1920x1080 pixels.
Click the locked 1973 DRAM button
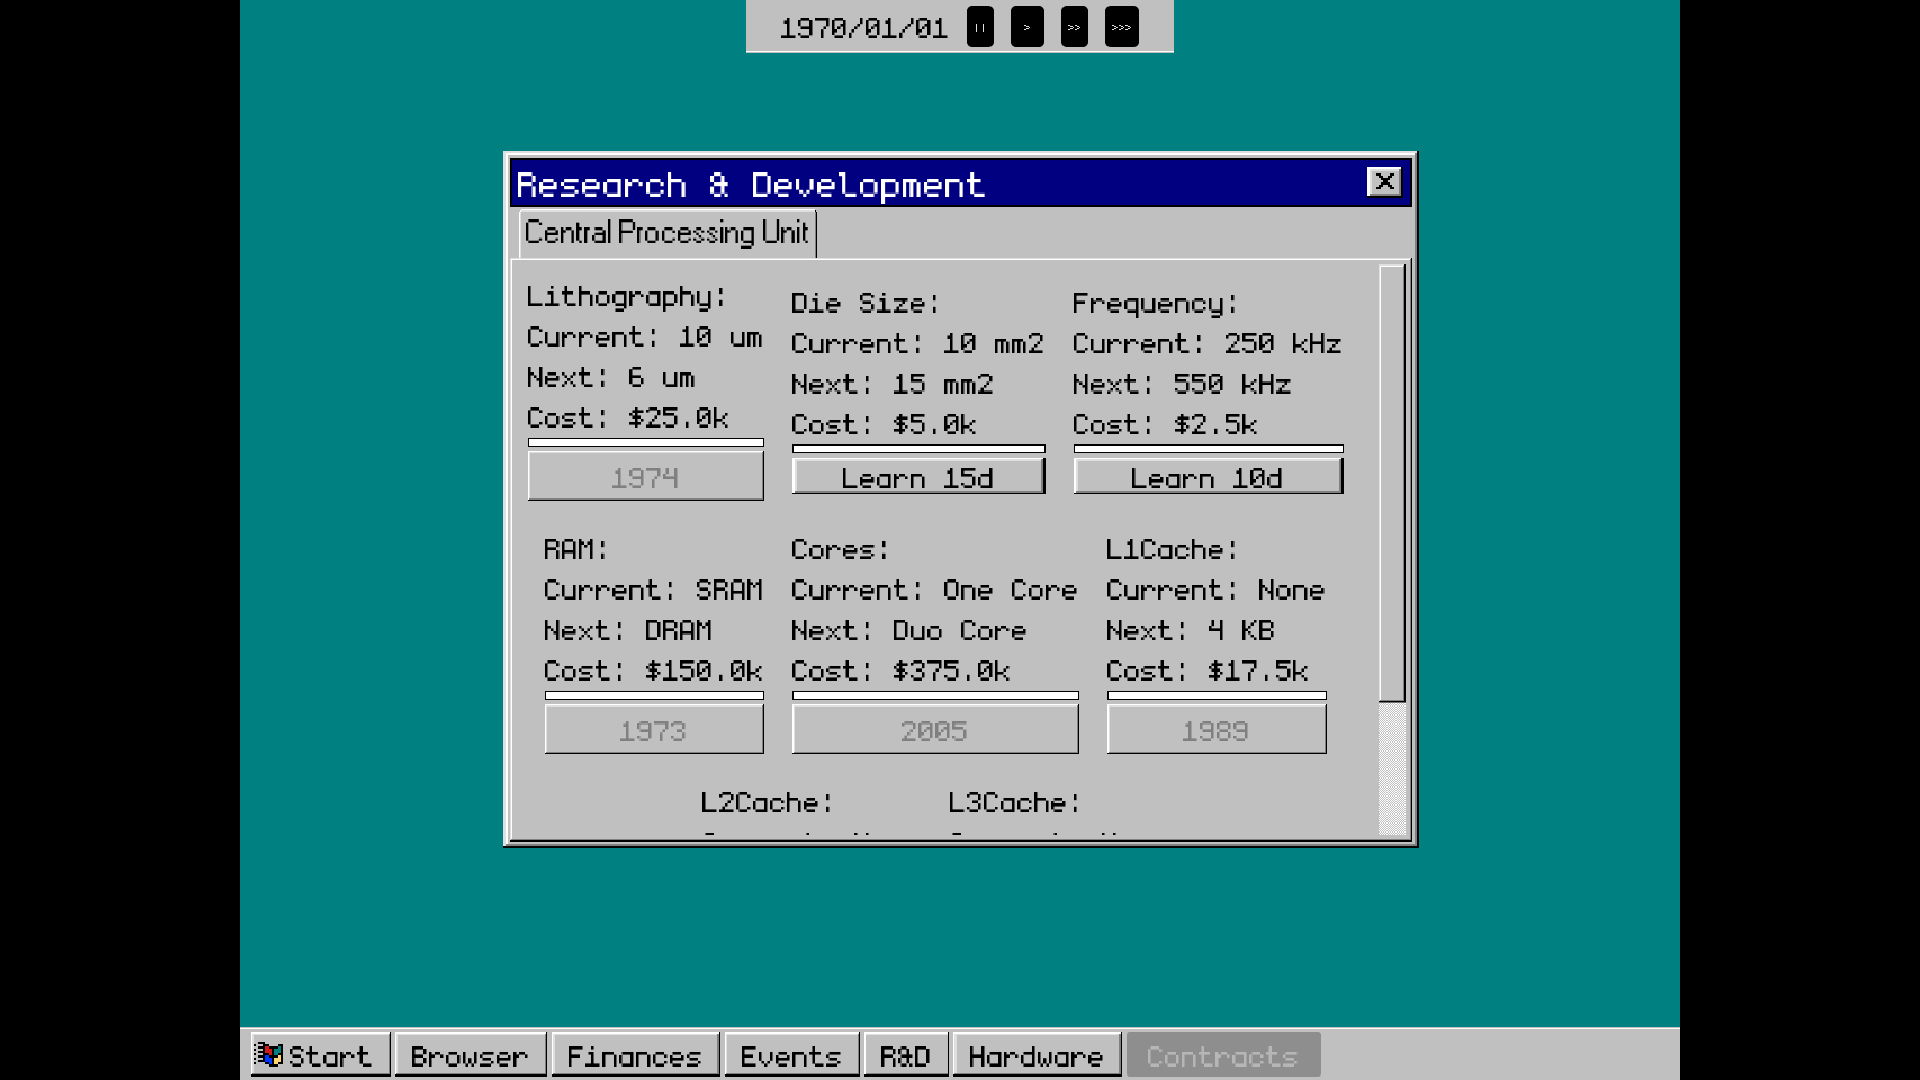[x=654, y=729]
